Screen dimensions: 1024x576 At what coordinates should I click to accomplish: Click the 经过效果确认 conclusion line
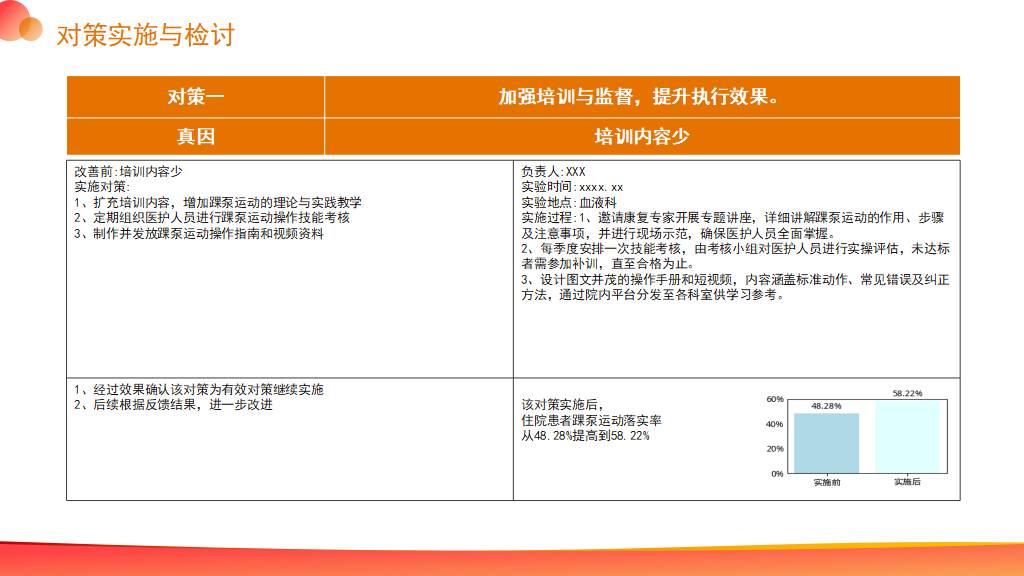pyautogui.click(x=199, y=389)
